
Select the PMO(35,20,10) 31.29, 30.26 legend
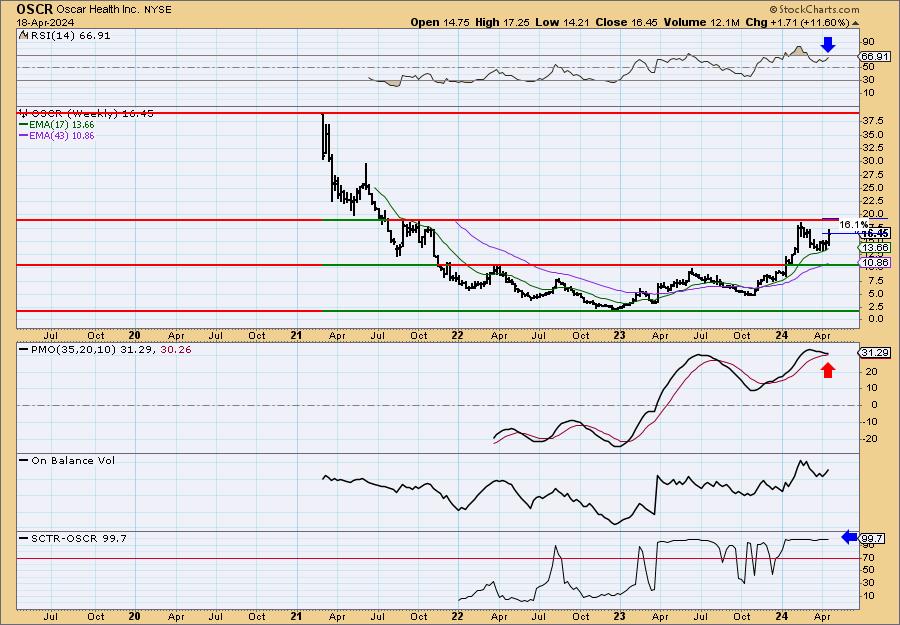pyautogui.click(x=105, y=349)
